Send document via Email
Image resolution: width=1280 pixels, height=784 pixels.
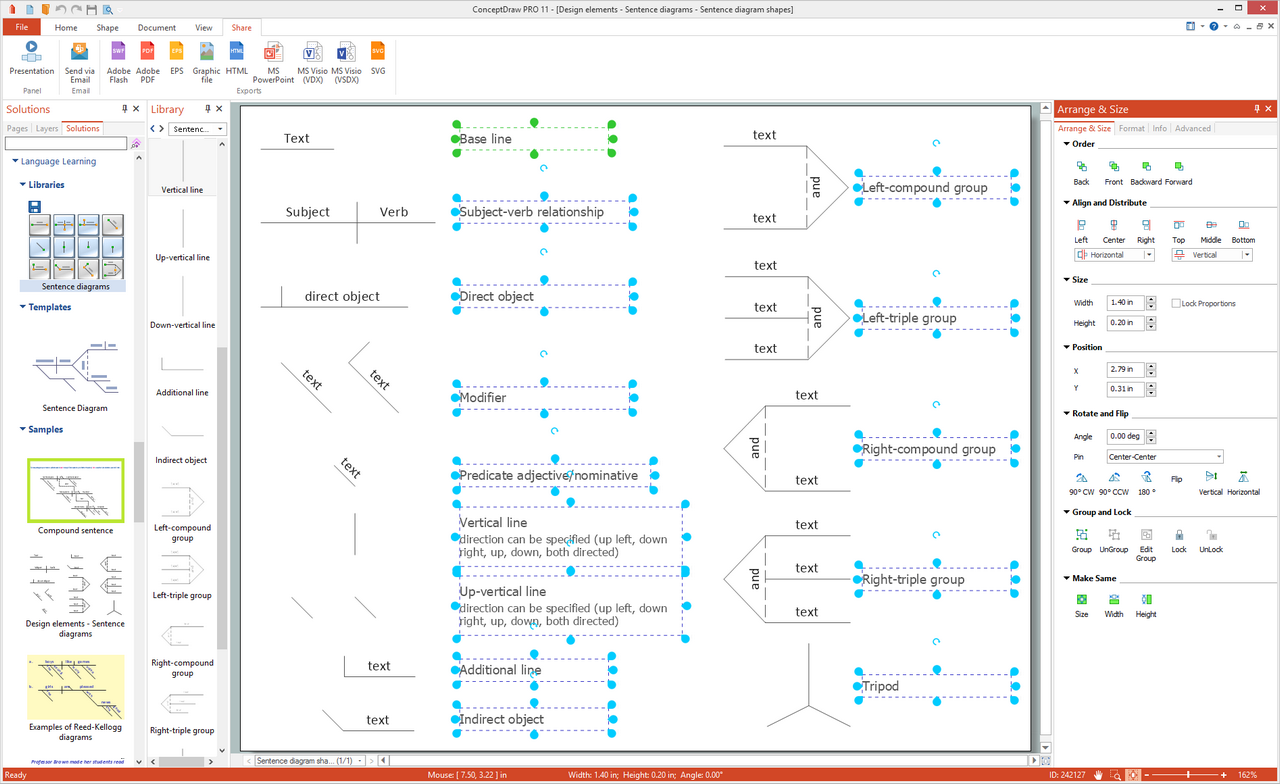coord(80,62)
